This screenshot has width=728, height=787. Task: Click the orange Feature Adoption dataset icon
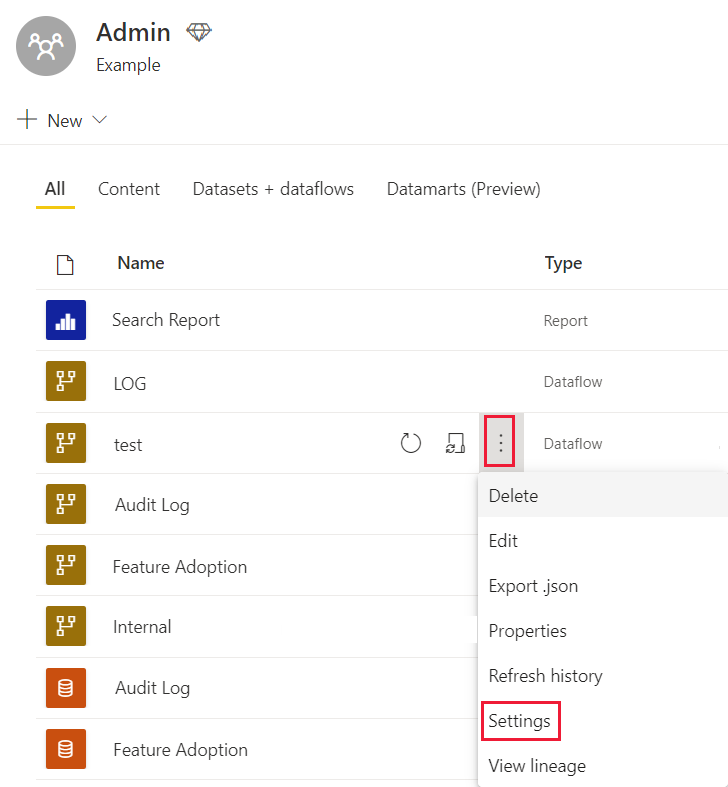tap(66, 749)
